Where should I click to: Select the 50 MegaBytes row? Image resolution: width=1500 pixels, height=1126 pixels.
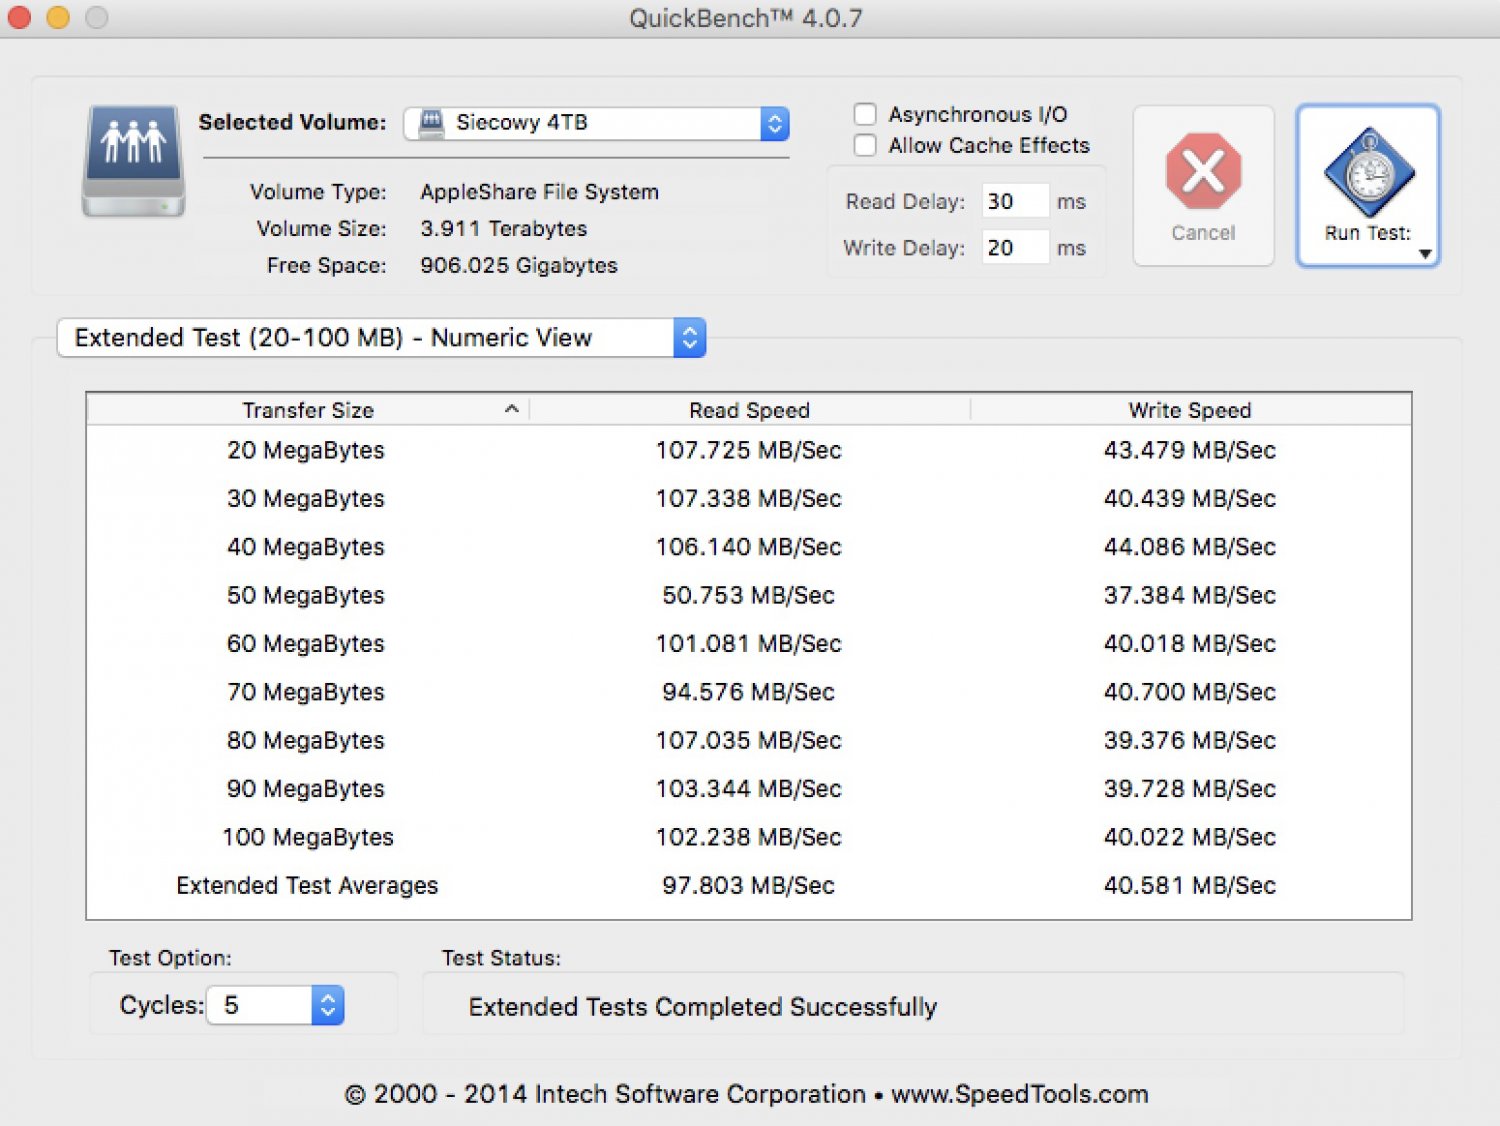tap(749, 595)
